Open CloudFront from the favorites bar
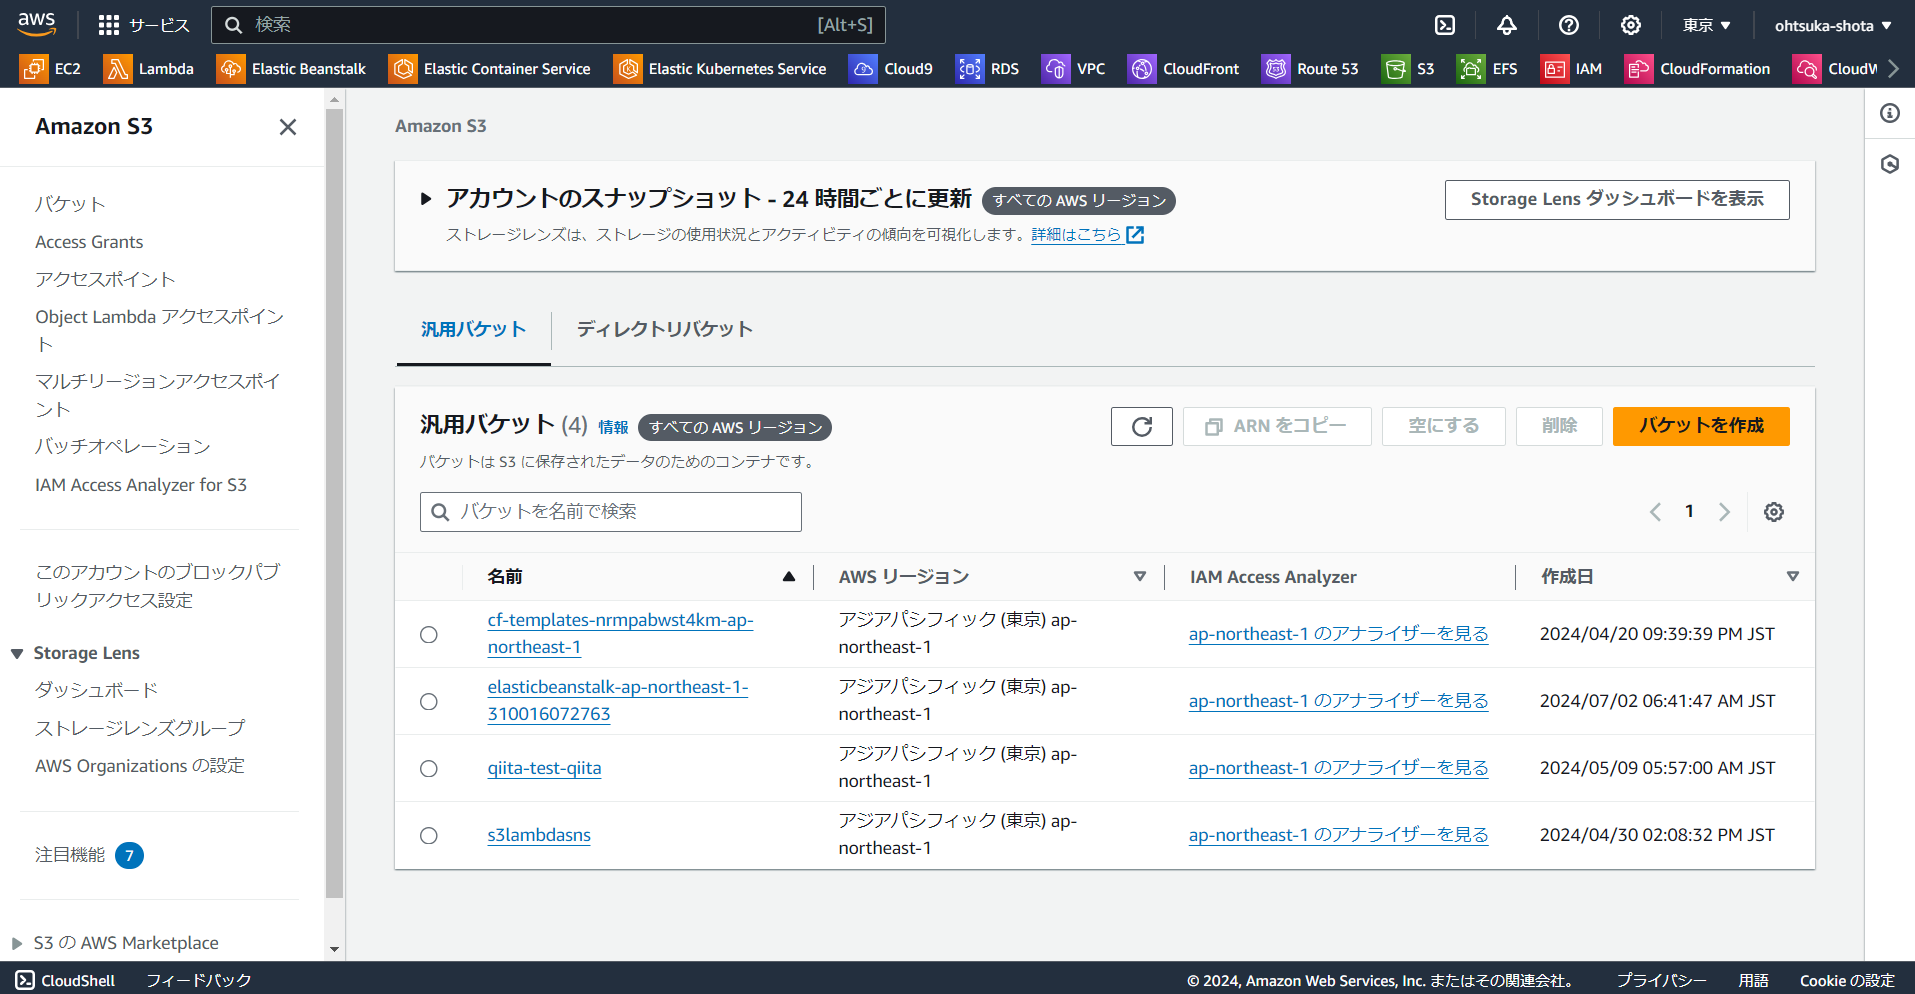 coord(1184,69)
